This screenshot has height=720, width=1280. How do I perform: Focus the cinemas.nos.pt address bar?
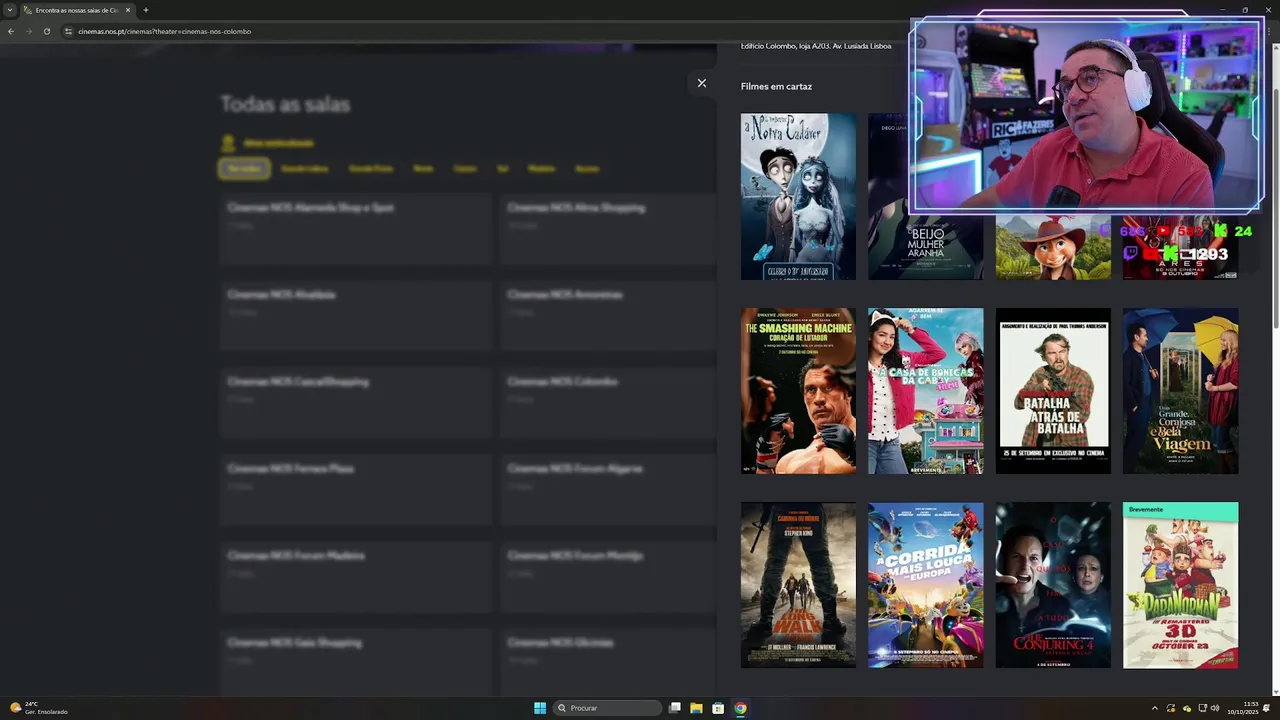point(164,31)
